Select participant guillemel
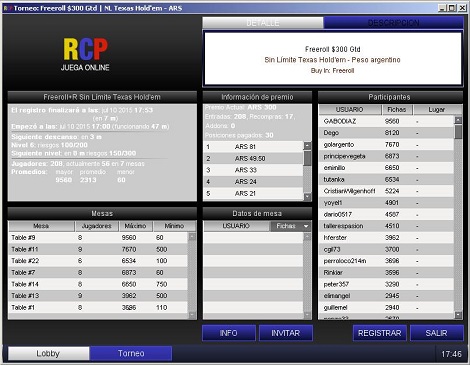The height and width of the screenshot is (365, 470). (387, 307)
